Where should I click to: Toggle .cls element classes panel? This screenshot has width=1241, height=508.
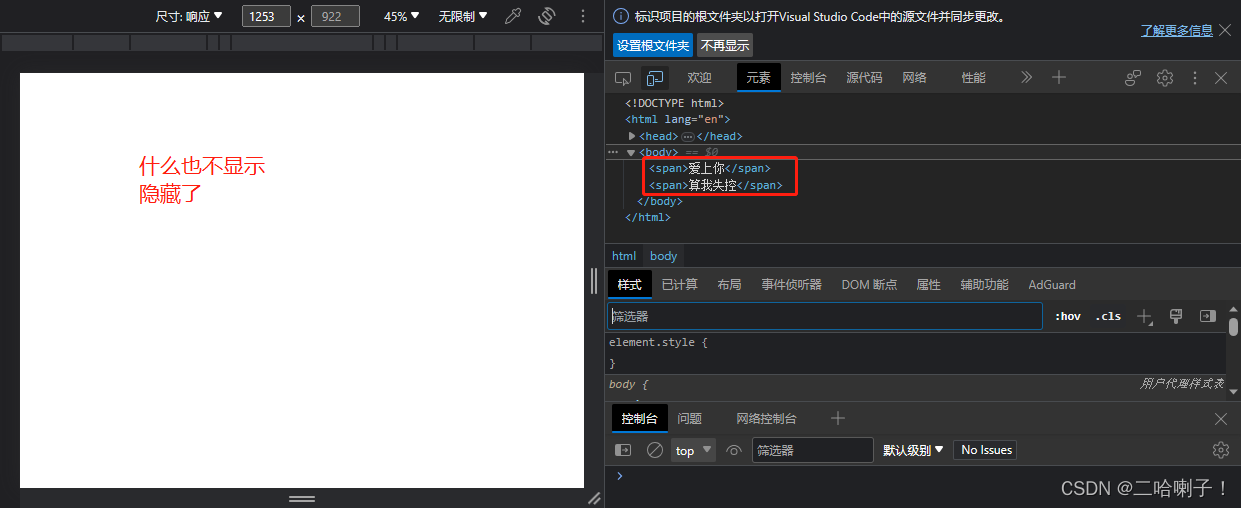(x=1108, y=316)
